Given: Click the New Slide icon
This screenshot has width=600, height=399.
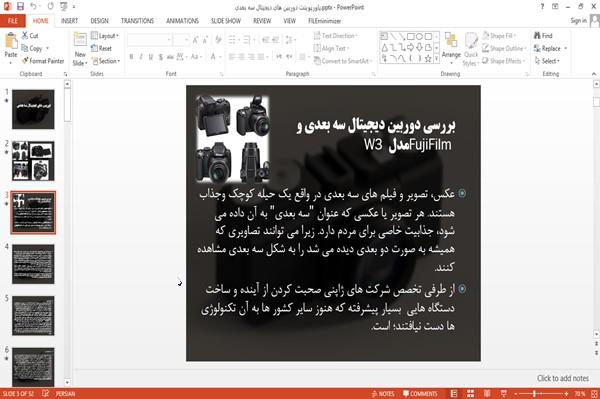Looking at the screenshot, I should tap(80, 40).
